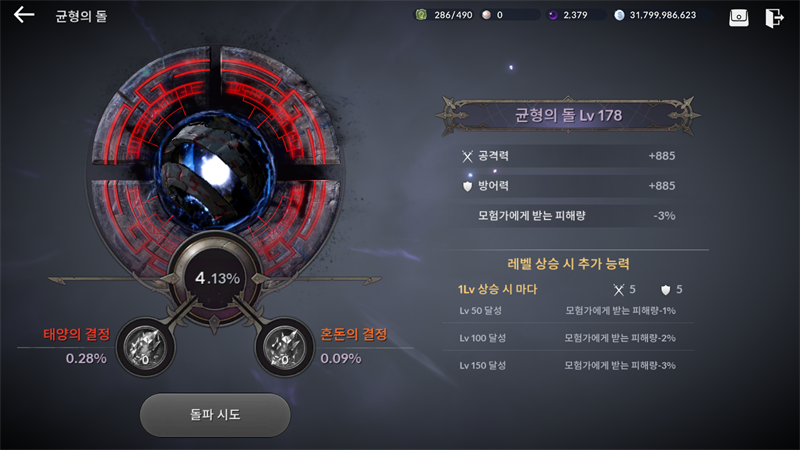The width and height of the screenshot is (800, 450).
Task: Click the exit door icon
Action: (x=774, y=17)
